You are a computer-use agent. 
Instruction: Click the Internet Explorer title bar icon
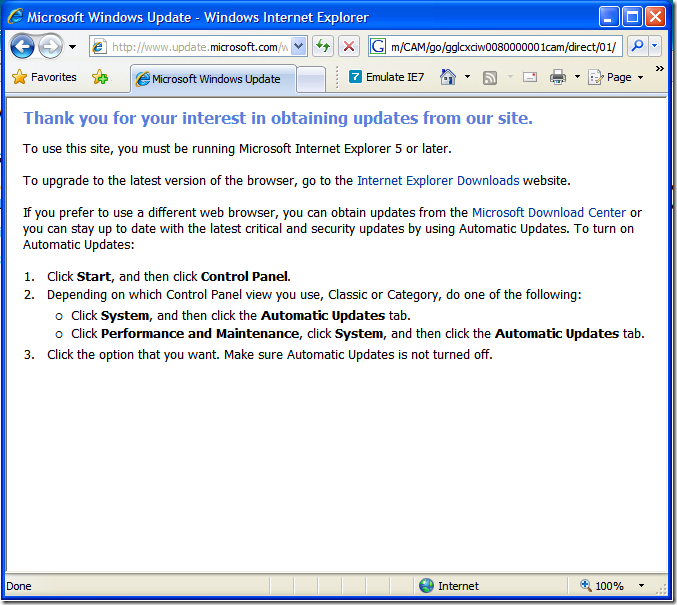point(16,17)
